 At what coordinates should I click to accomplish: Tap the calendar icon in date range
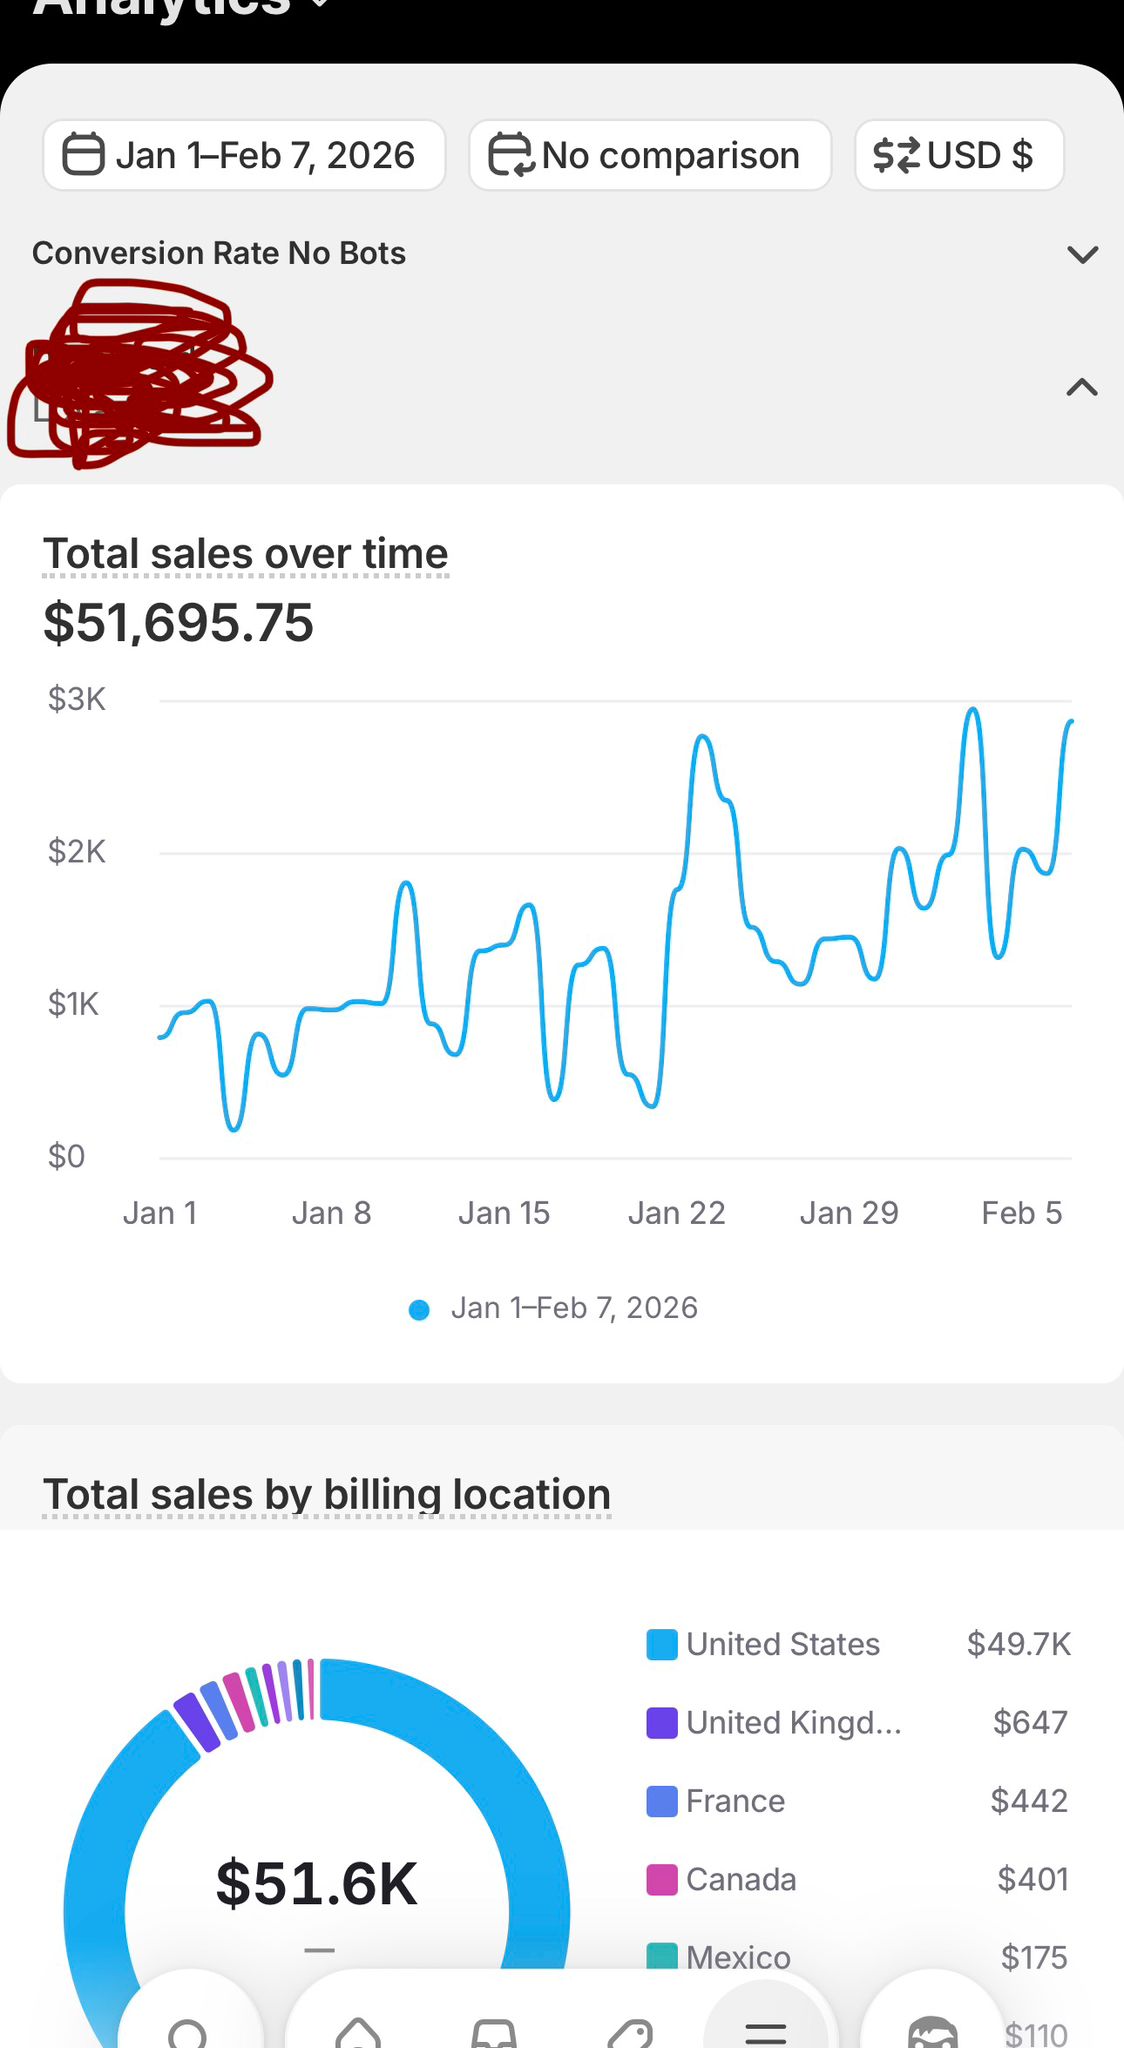[x=83, y=155]
